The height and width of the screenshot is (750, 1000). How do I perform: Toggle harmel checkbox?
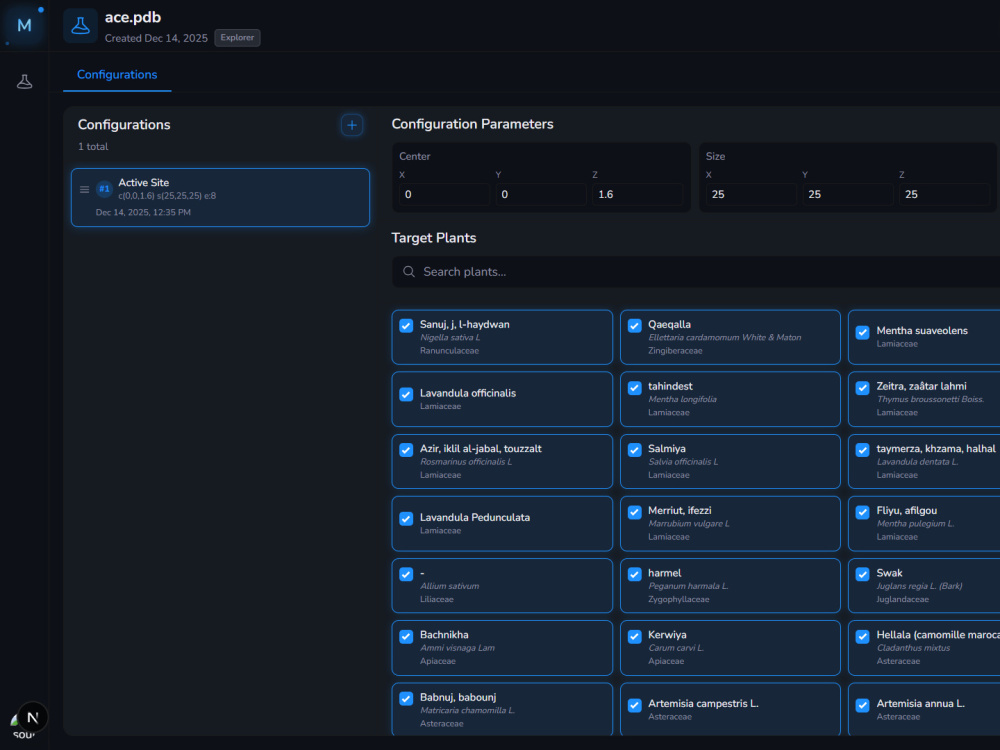click(635, 575)
